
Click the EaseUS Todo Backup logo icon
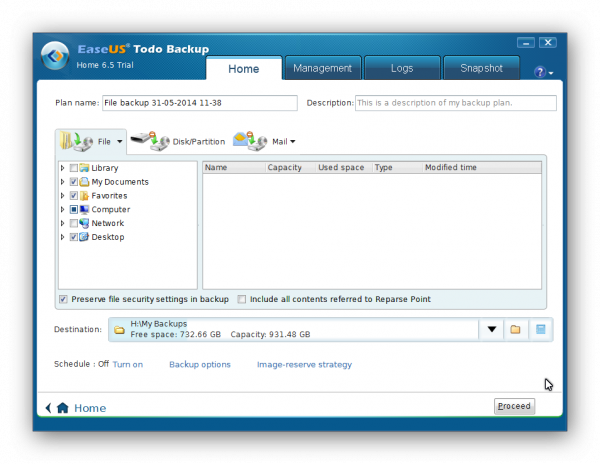55,56
